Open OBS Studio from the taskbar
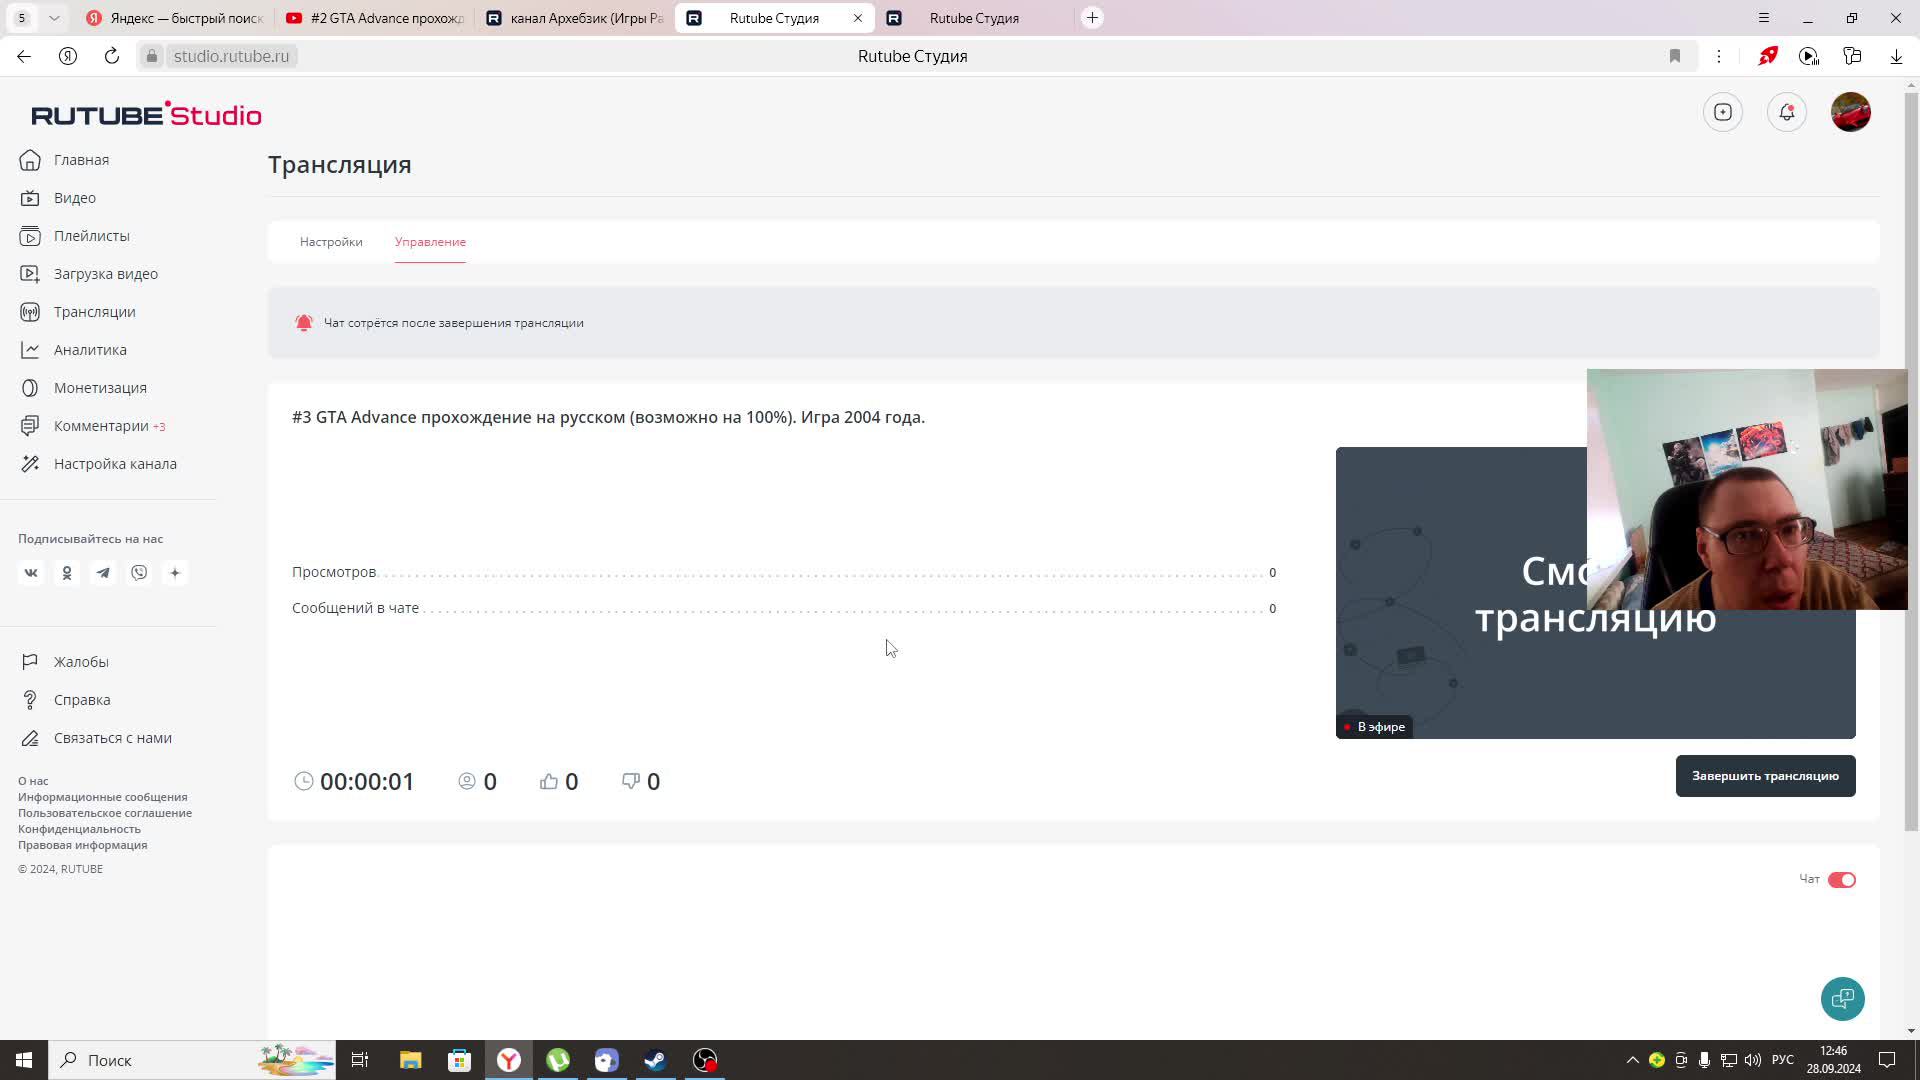 [705, 1060]
